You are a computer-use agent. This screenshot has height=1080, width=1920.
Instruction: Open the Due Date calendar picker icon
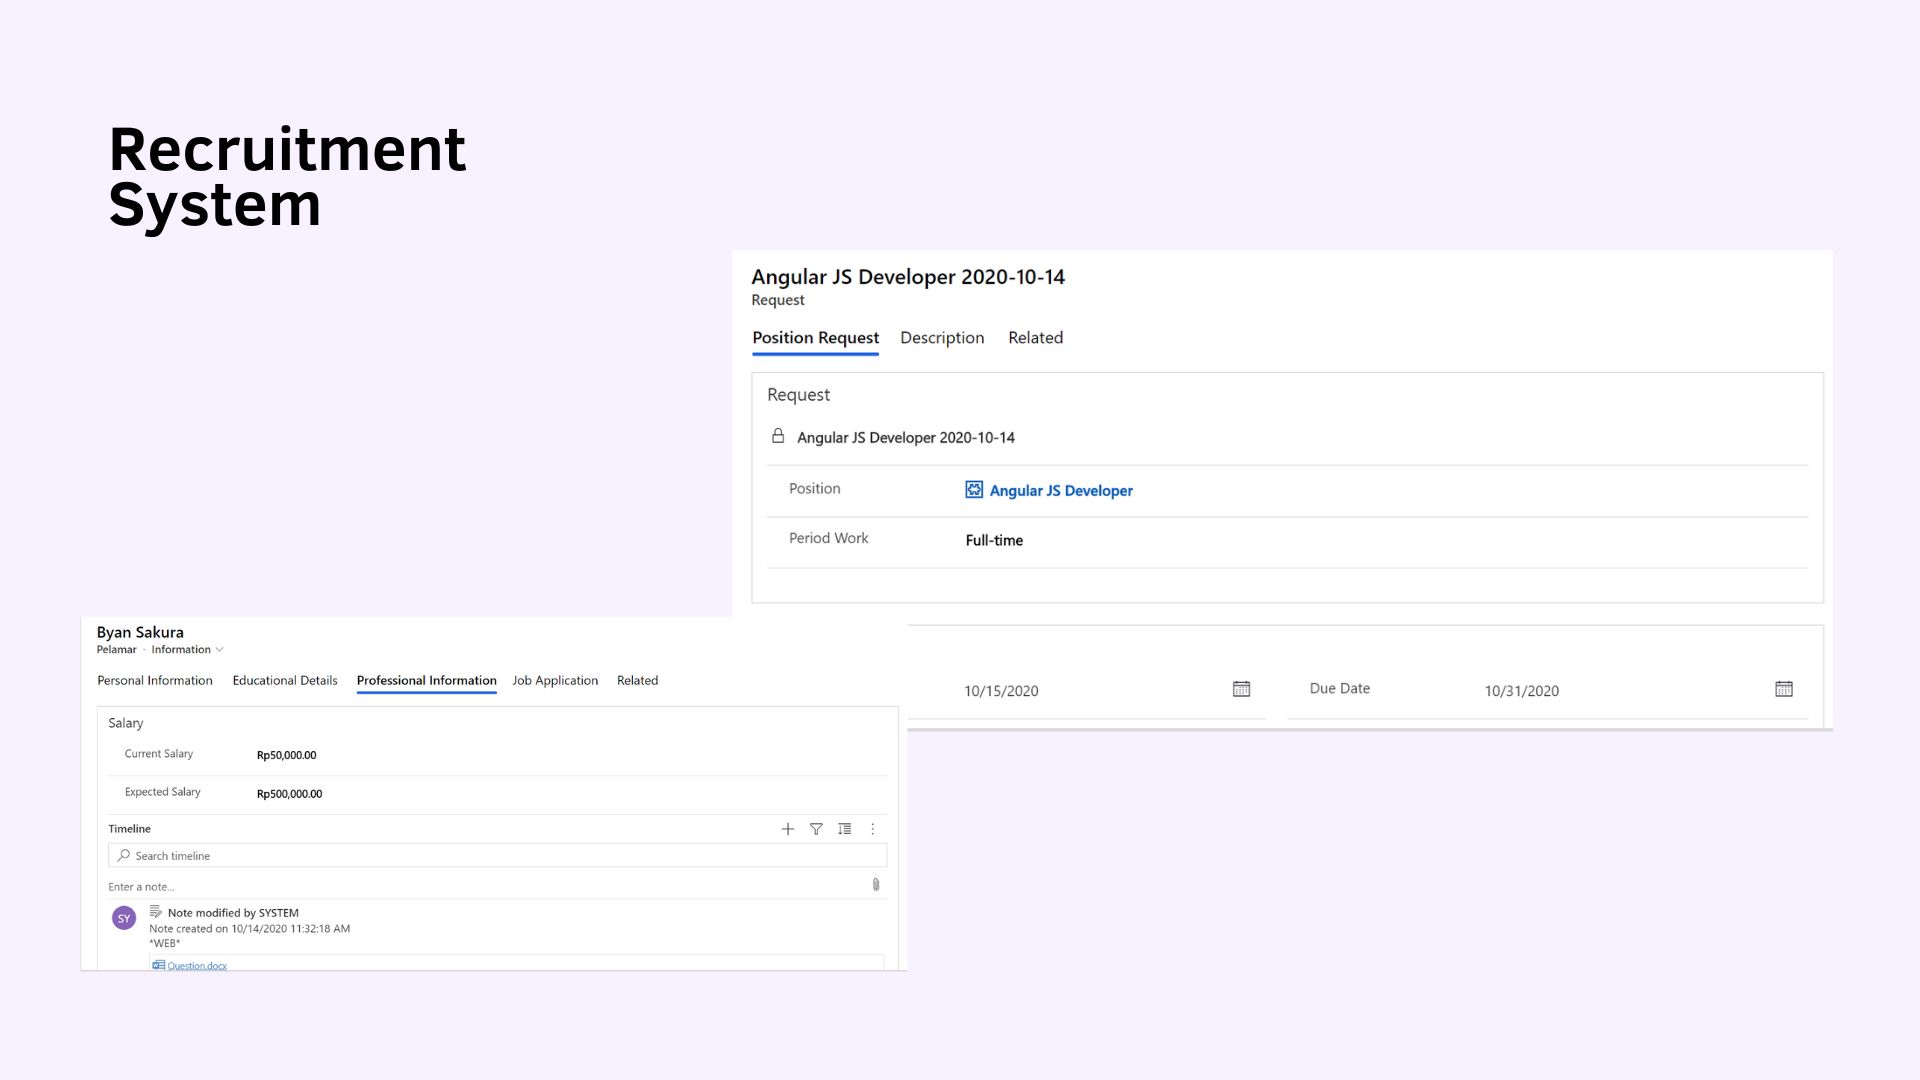point(1784,689)
